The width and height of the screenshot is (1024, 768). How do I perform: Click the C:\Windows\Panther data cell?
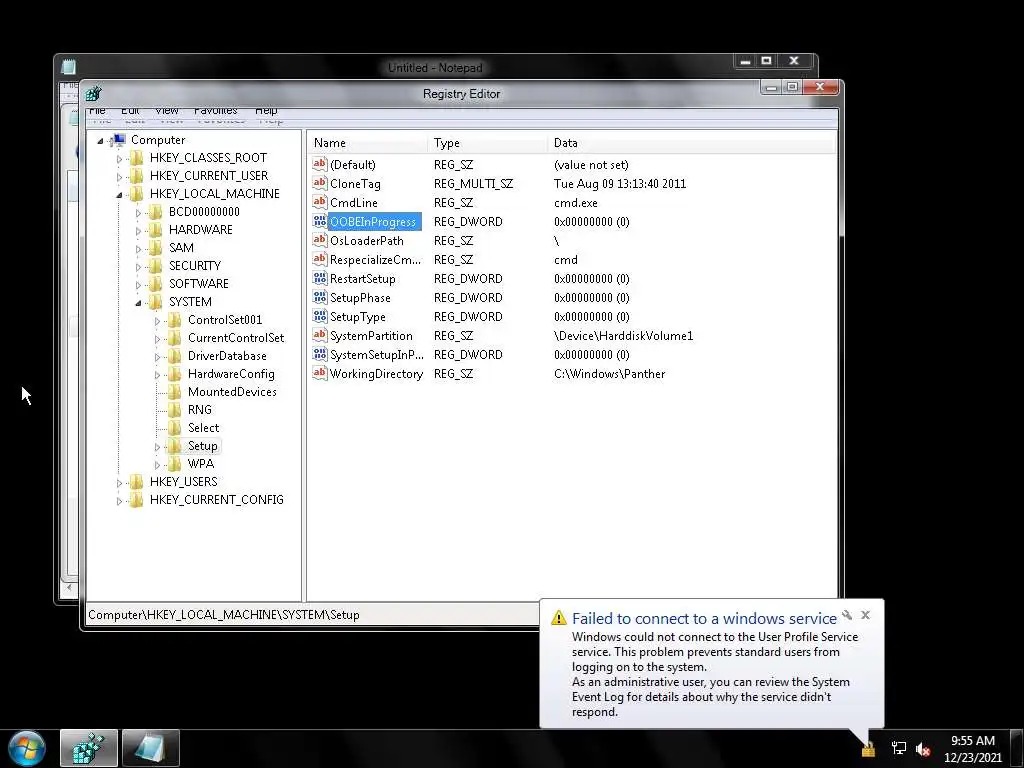(609, 374)
